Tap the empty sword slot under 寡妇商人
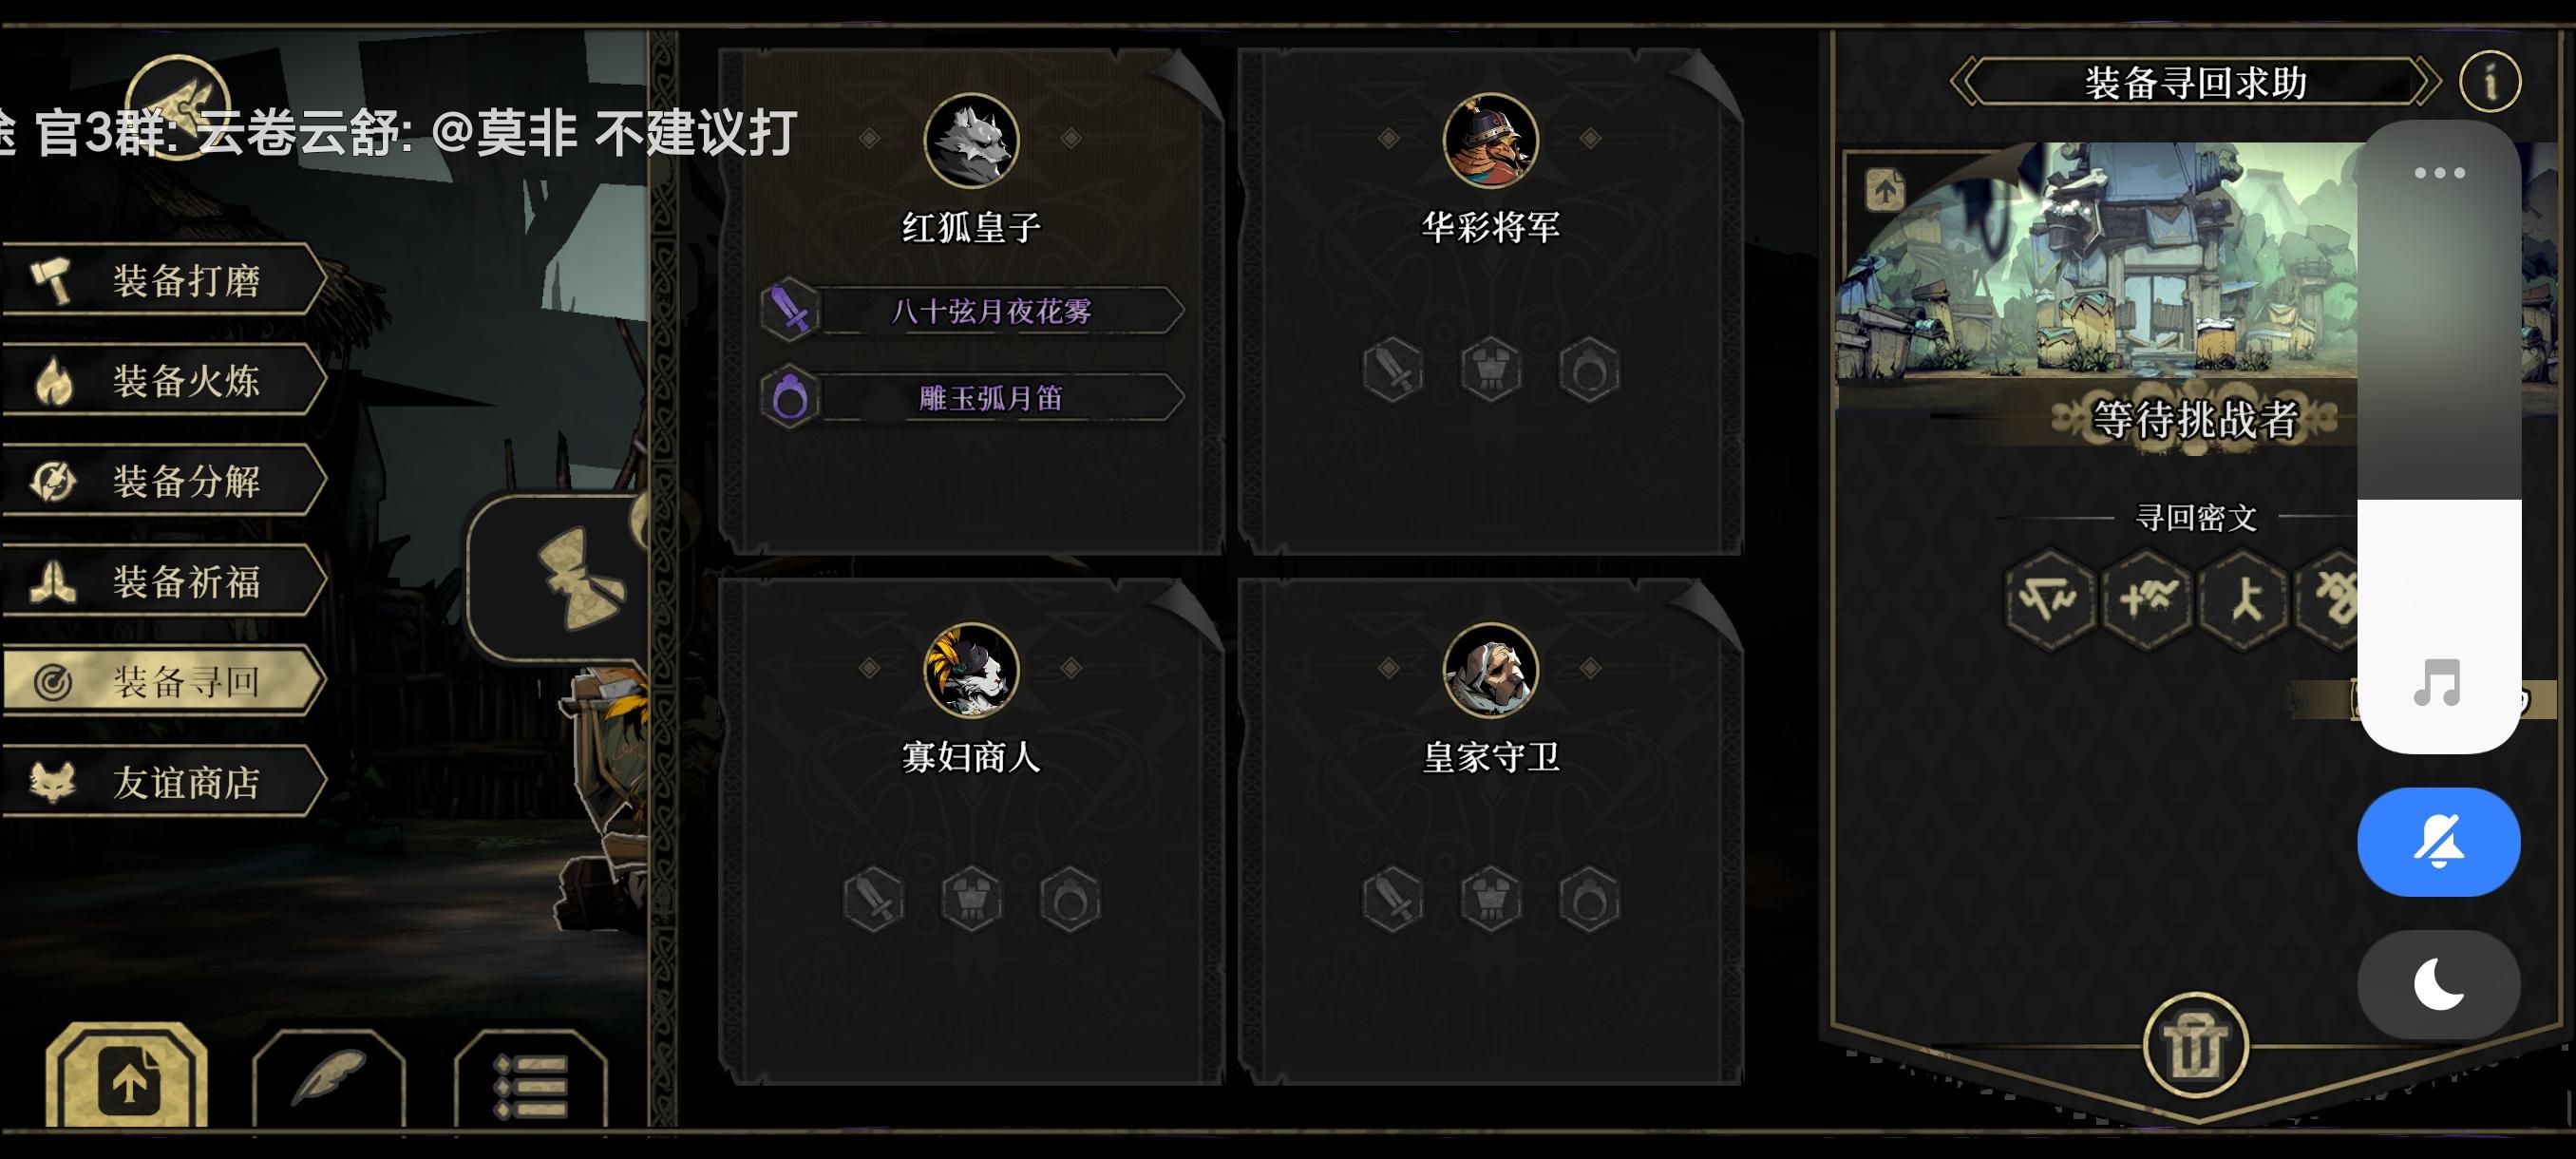The height and width of the screenshot is (1159, 2576). click(x=873, y=899)
